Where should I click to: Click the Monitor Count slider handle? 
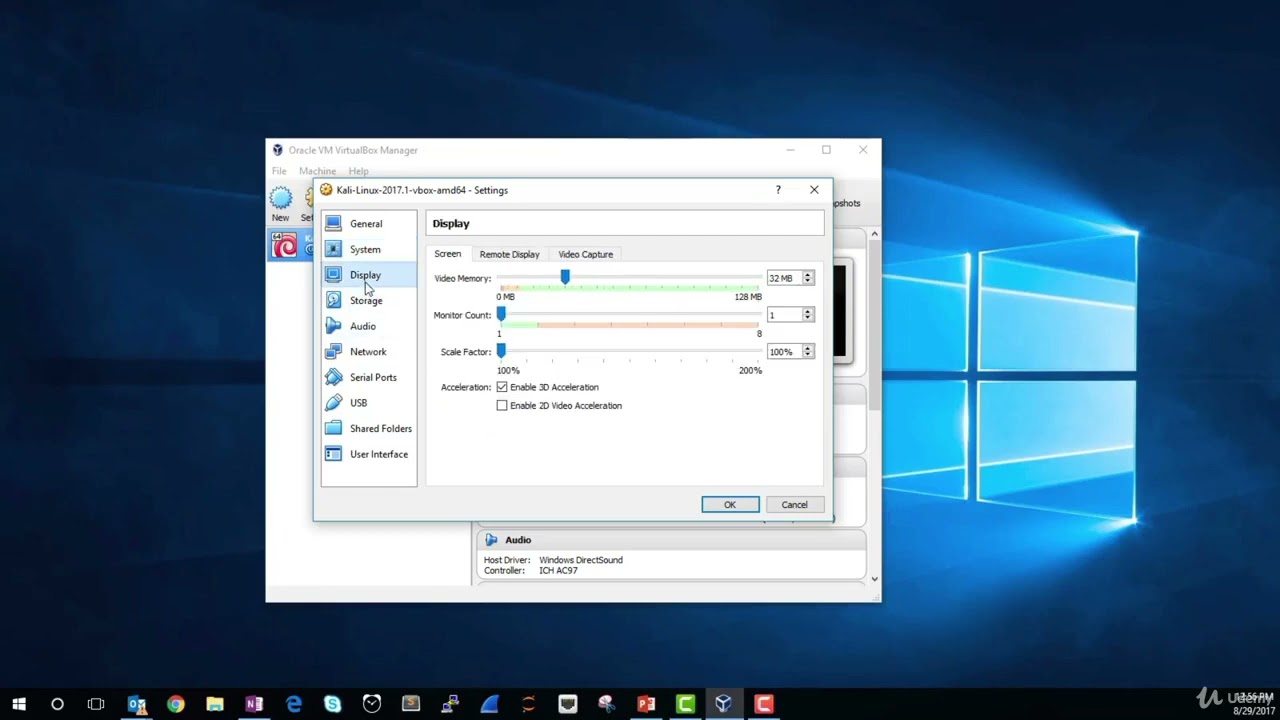pos(501,314)
